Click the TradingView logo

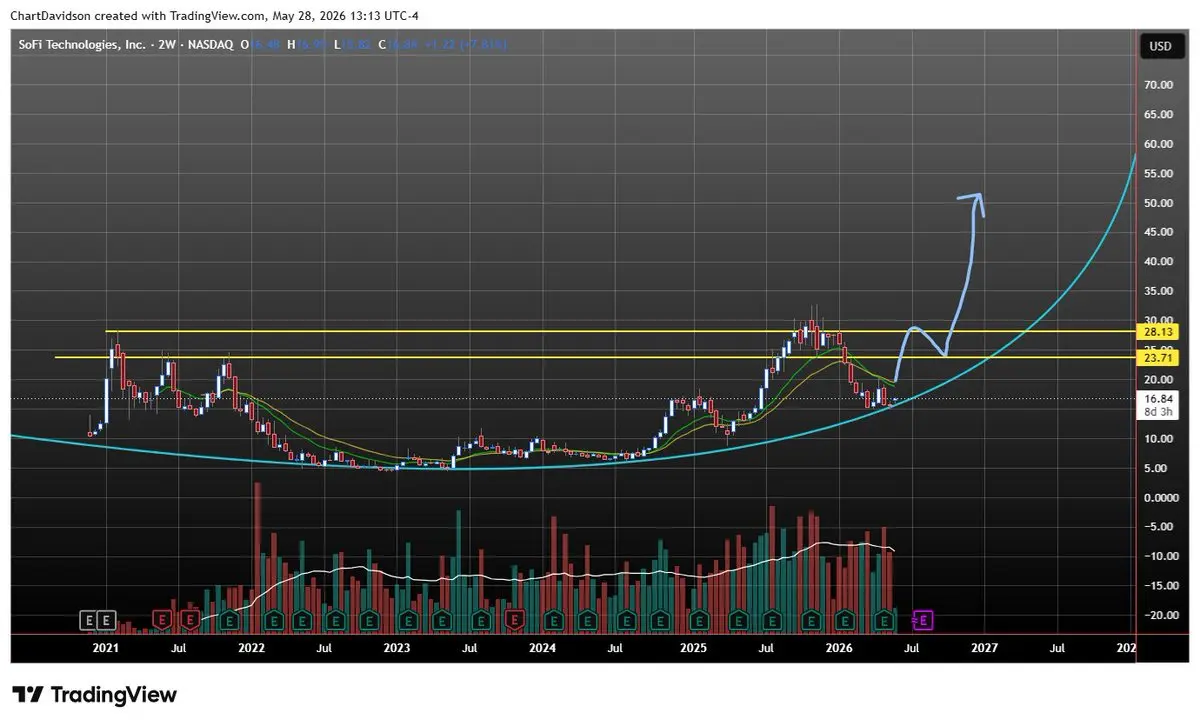[x=94, y=694]
